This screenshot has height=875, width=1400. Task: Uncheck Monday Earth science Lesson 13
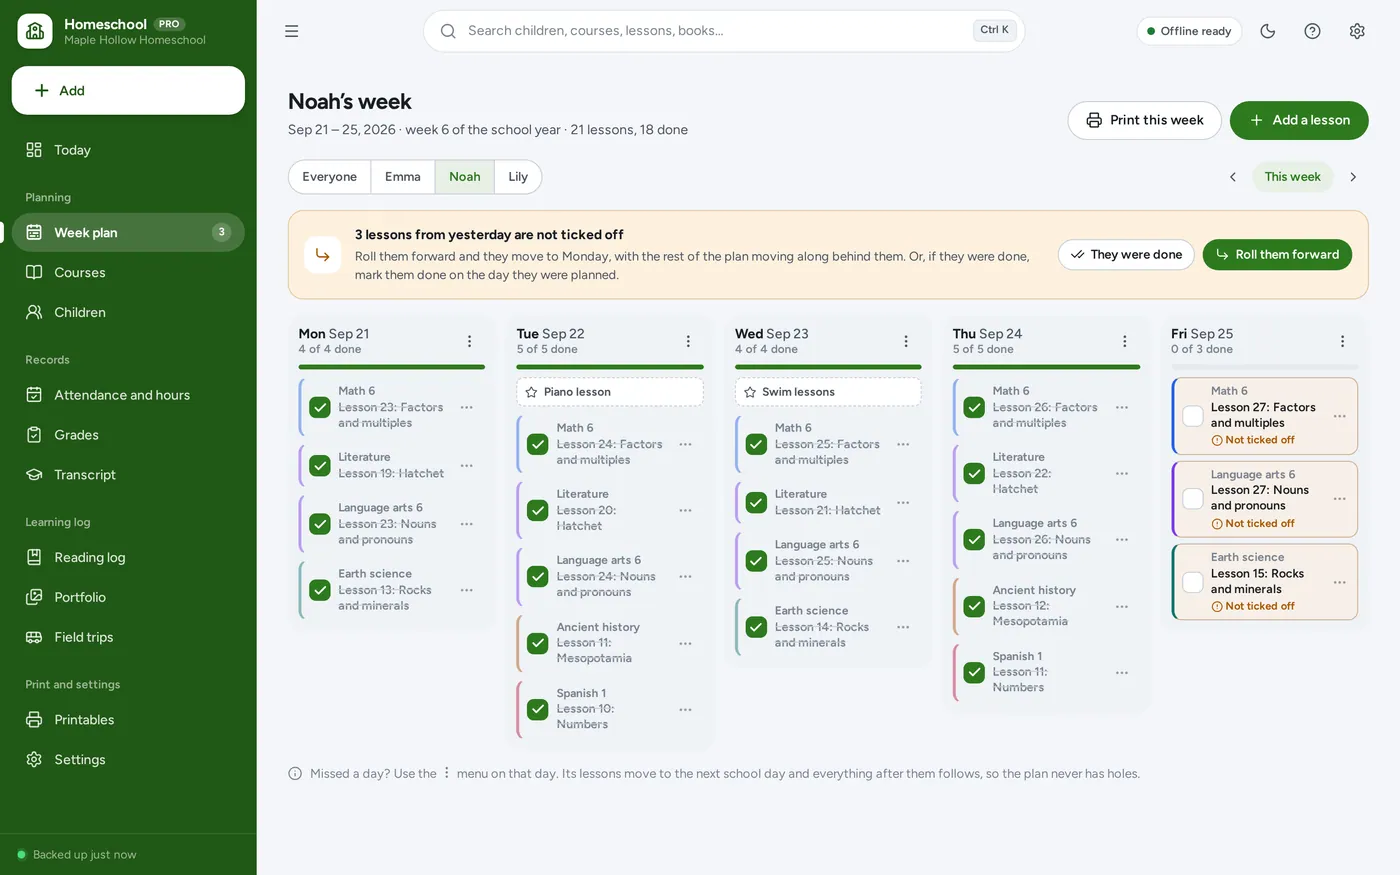[x=320, y=590]
